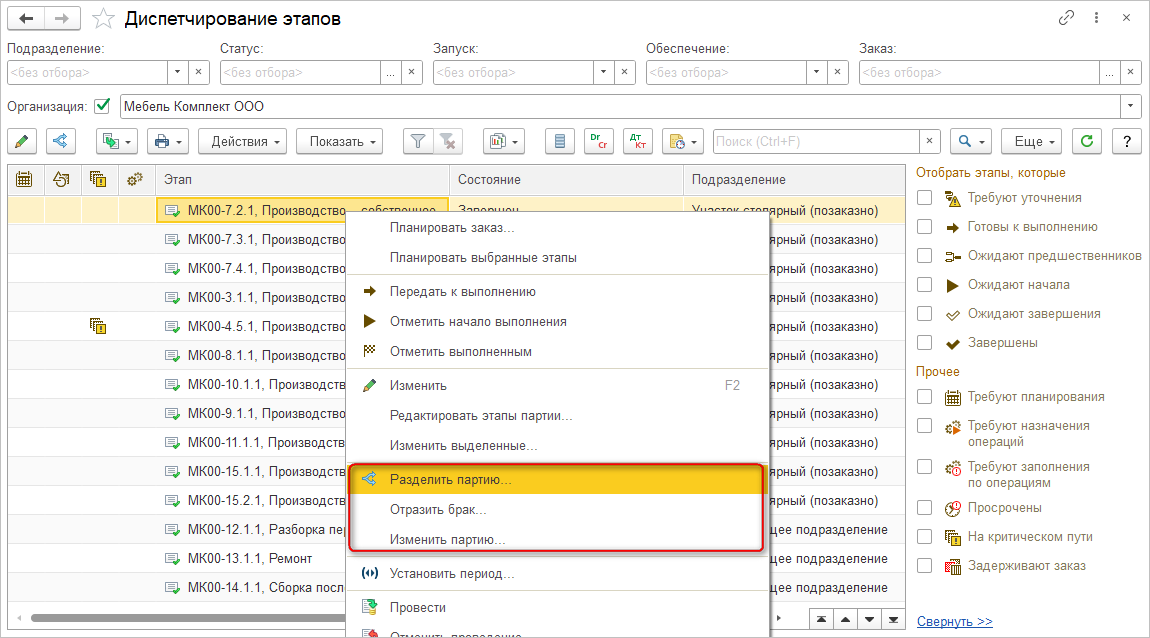The height and width of the screenshot is (638, 1150).
Task: Uncheck the Организация checkbox
Action: pyautogui.click(x=102, y=106)
